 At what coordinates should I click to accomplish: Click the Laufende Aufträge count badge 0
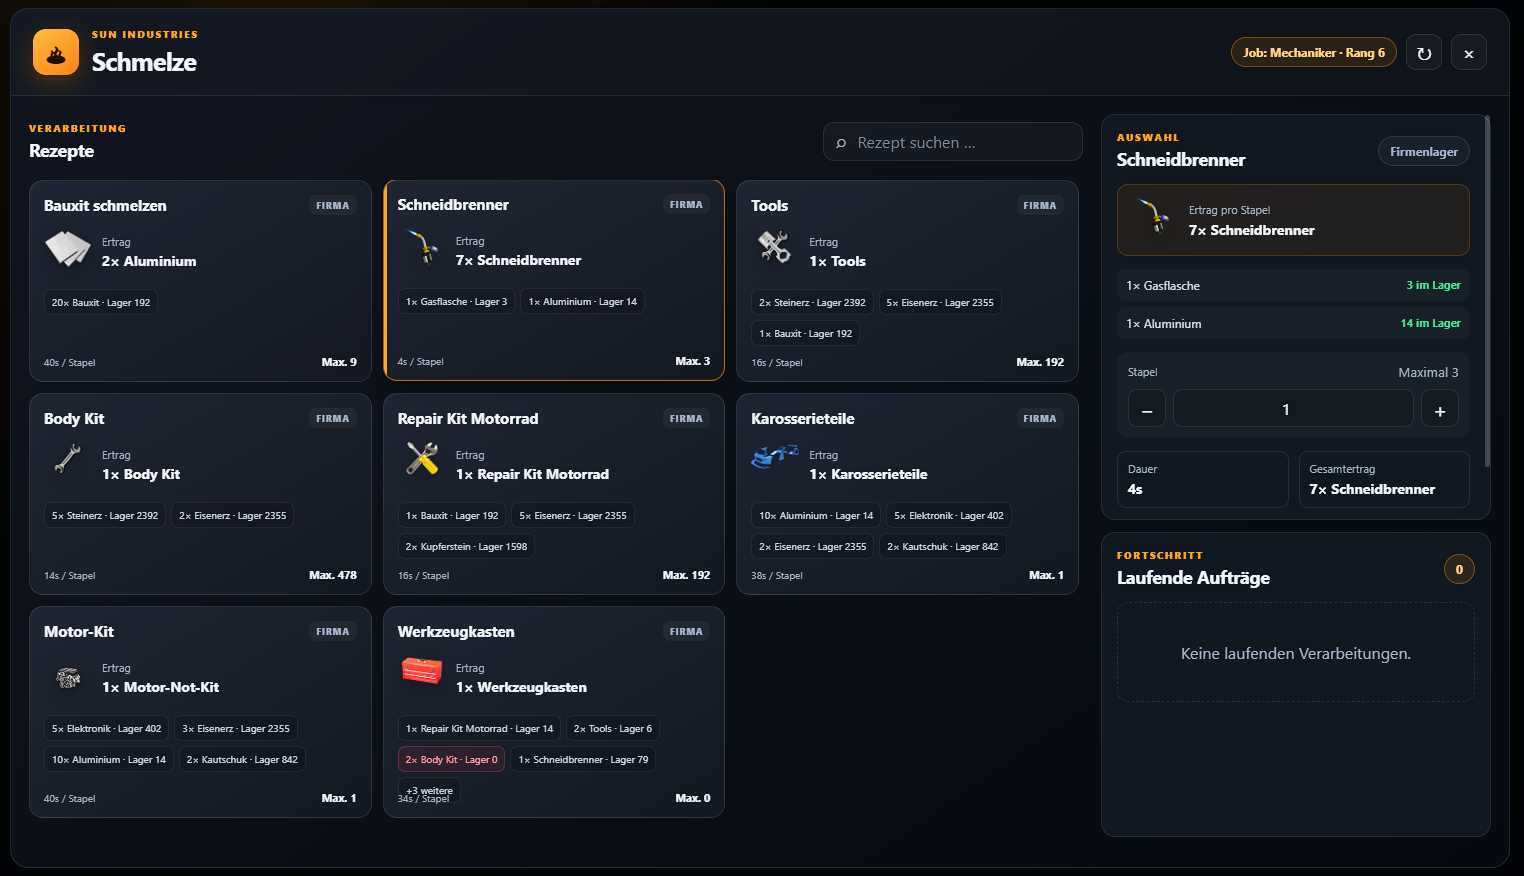coord(1459,570)
